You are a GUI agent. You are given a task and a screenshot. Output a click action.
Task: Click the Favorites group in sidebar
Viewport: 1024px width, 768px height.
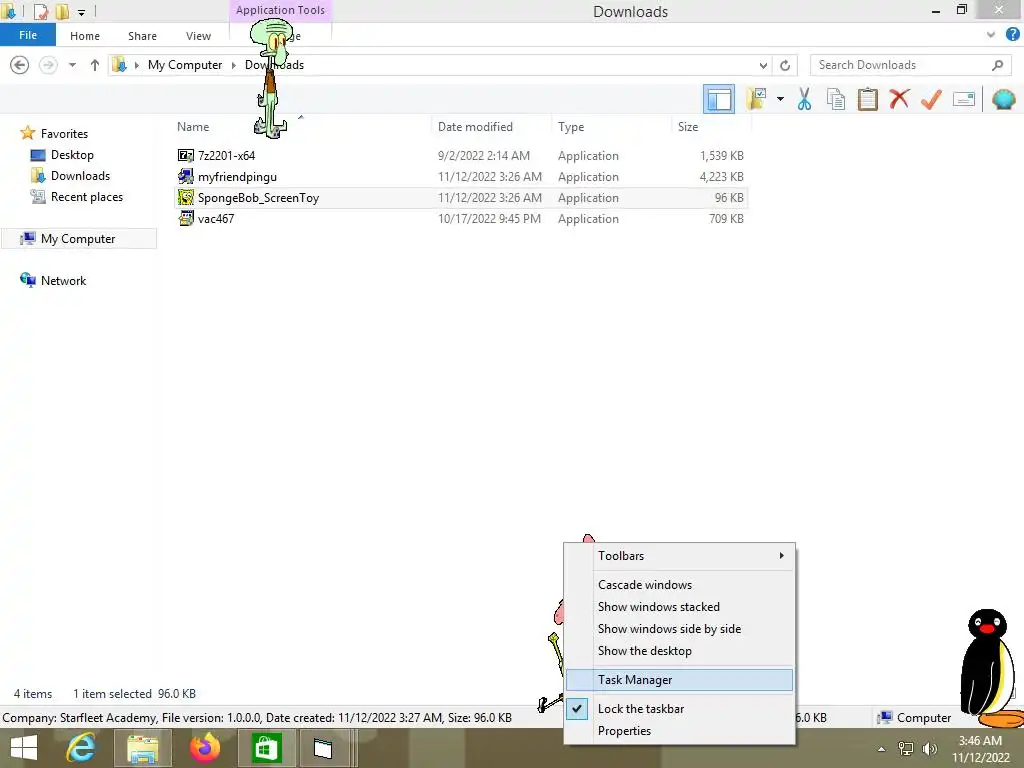[64, 133]
